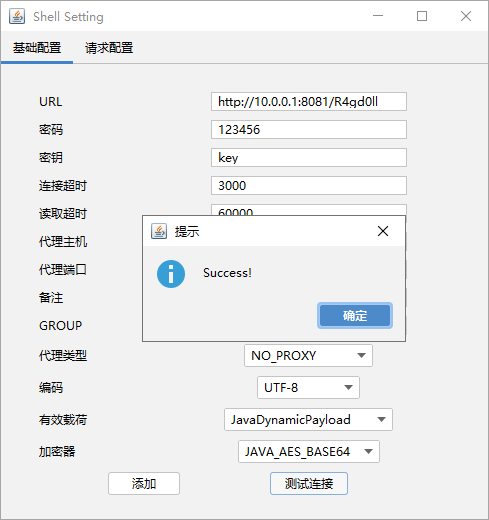
Task: Select the 基础配置 tab
Action: pos(37,48)
